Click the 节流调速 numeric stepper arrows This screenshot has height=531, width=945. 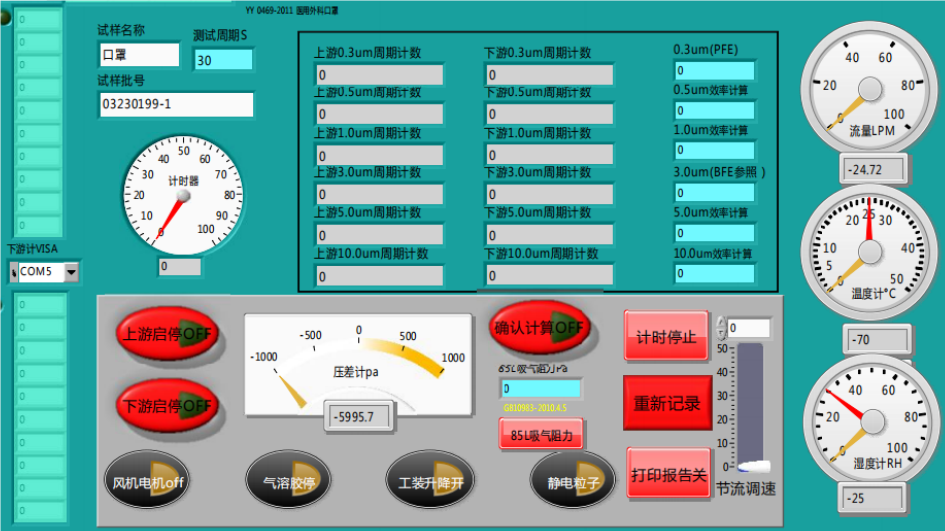click(720, 328)
